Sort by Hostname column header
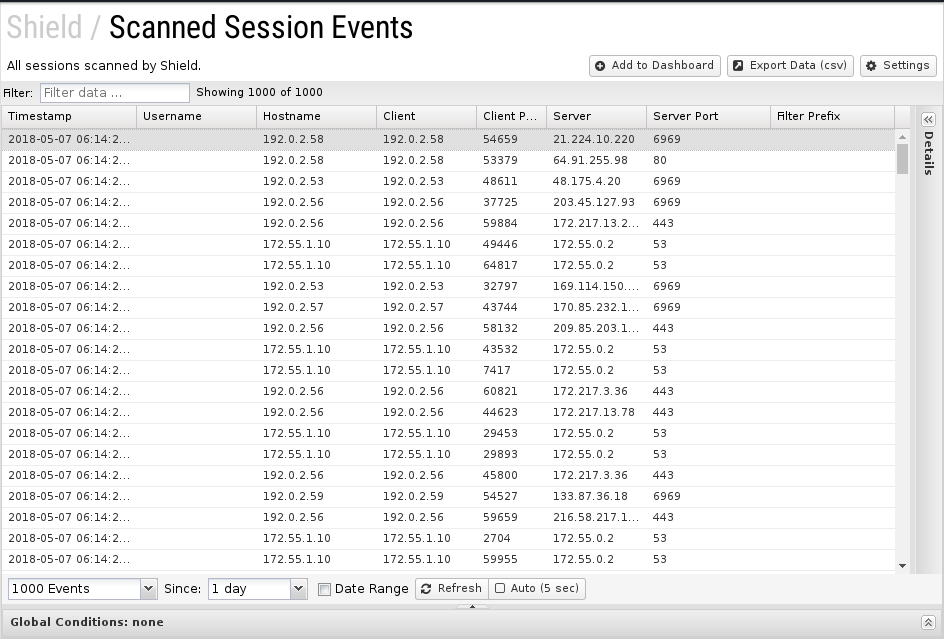The height and width of the screenshot is (639, 944). pyautogui.click(x=317, y=117)
